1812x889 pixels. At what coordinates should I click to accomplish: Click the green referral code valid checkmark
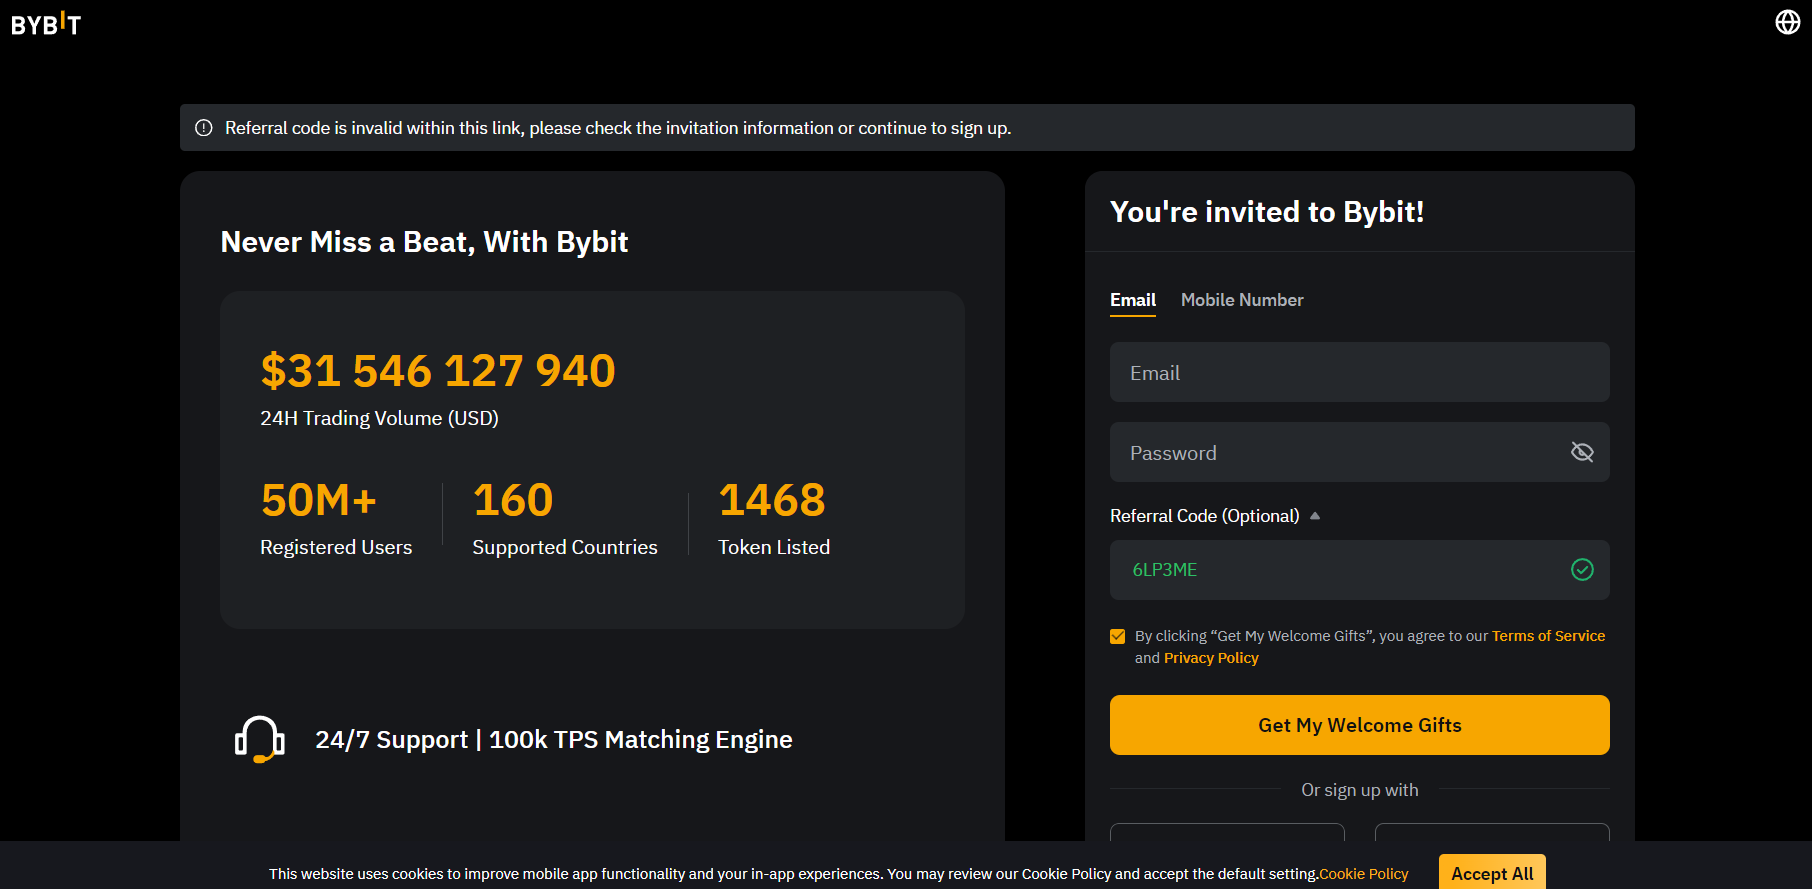coord(1582,570)
